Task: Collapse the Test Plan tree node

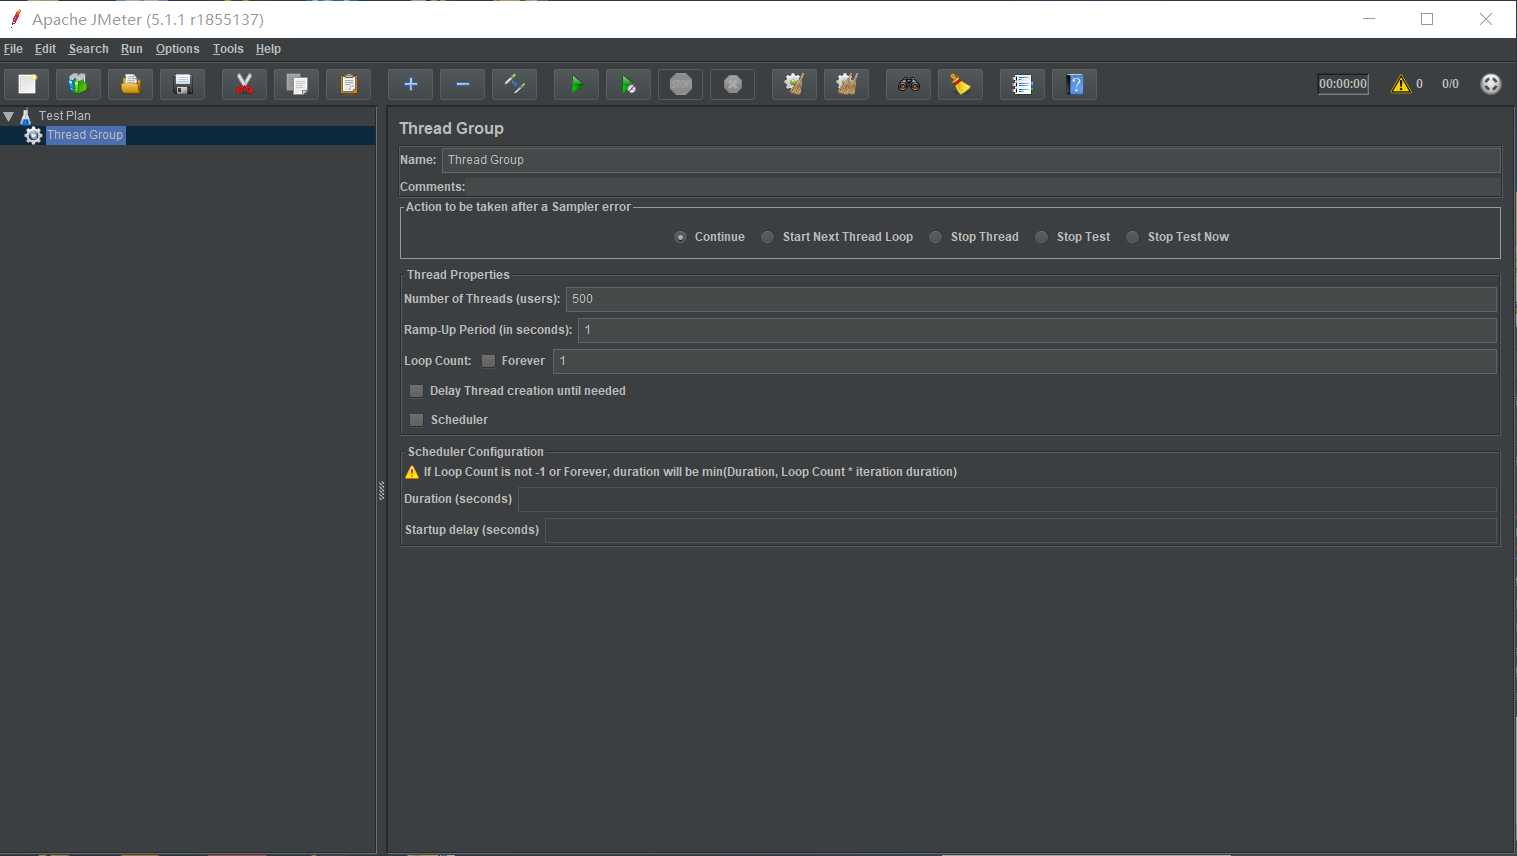Action: click(9, 116)
